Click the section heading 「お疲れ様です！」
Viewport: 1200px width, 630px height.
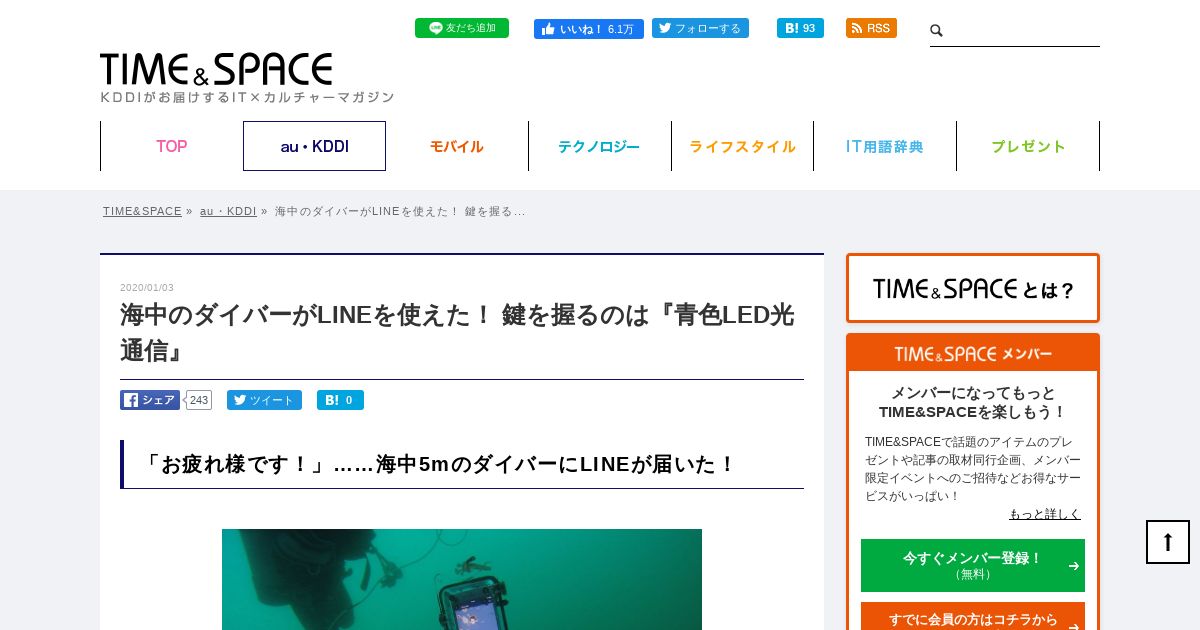(x=462, y=464)
